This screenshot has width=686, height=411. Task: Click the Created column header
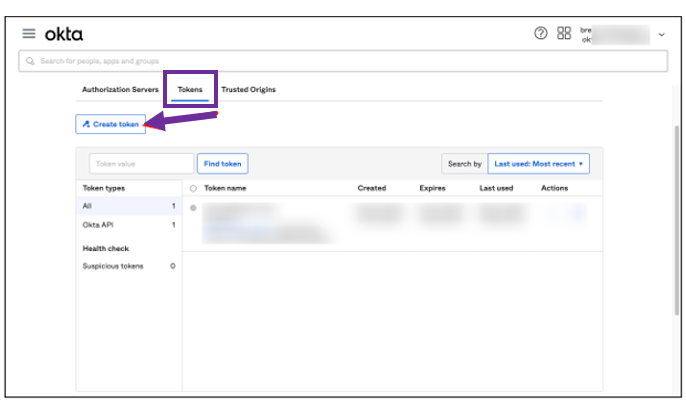pos(372,188)
